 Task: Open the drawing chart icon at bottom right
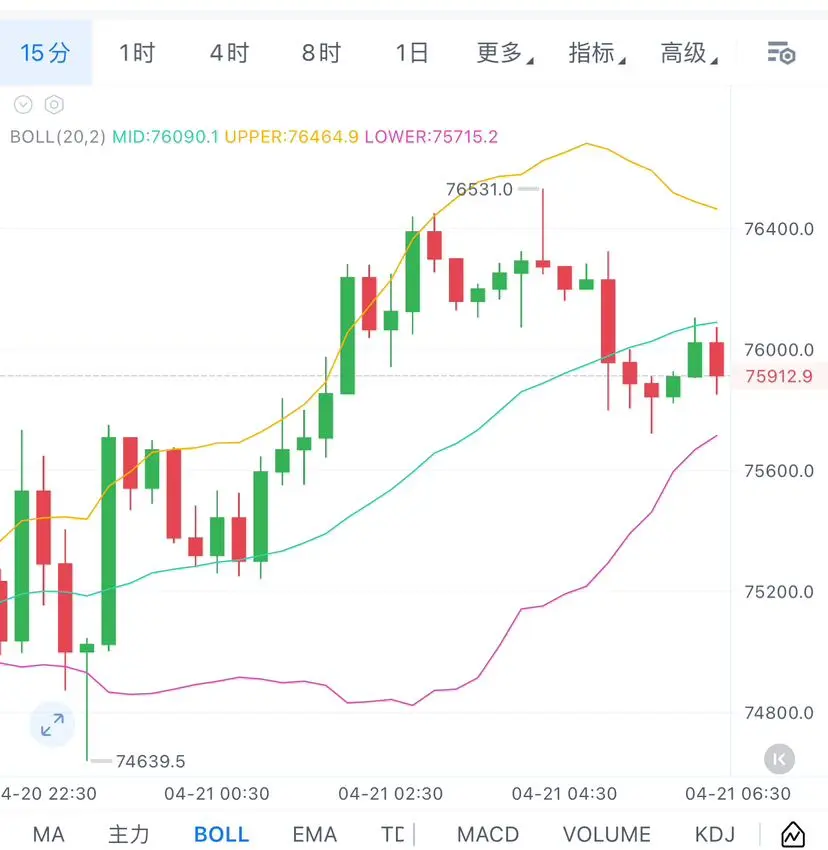[x=793, y=834]
